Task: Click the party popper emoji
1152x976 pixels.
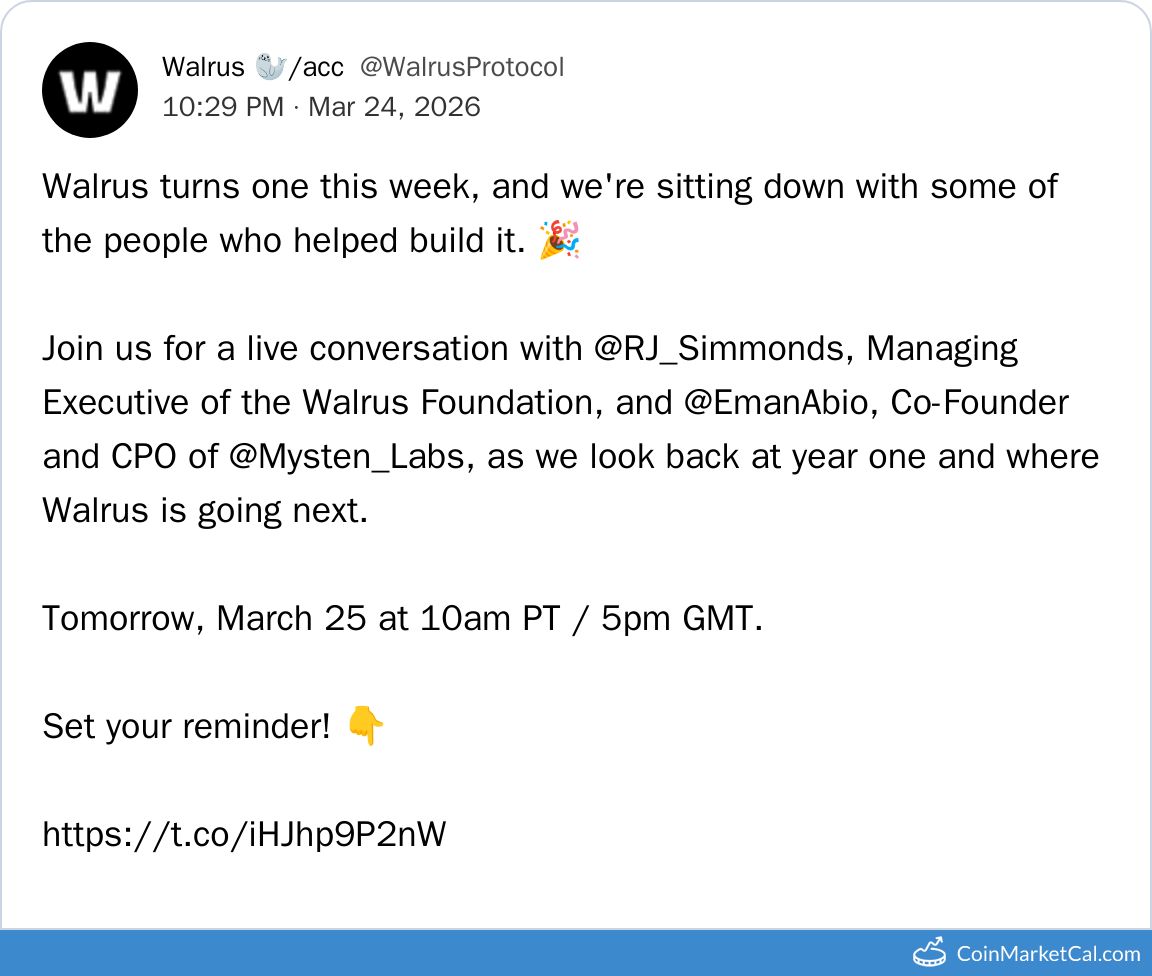Action: (x=560, y=240)
